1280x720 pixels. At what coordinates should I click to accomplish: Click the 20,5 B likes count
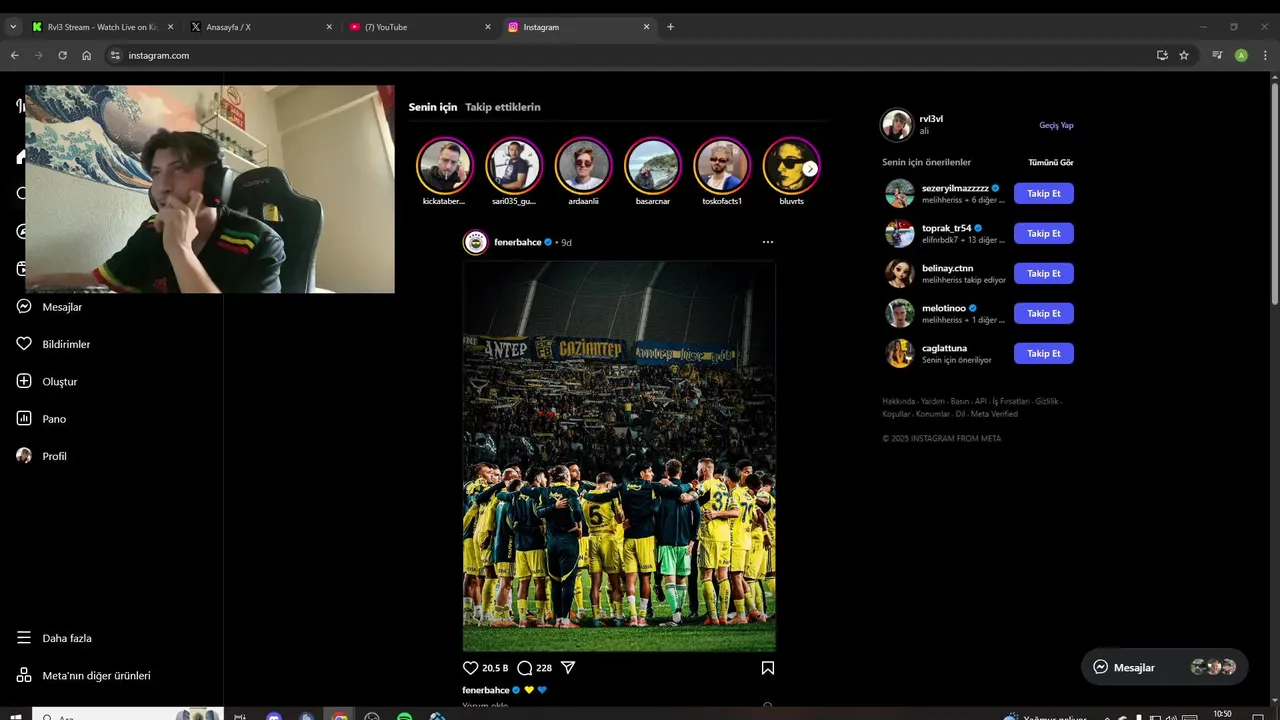click(495, 668)
